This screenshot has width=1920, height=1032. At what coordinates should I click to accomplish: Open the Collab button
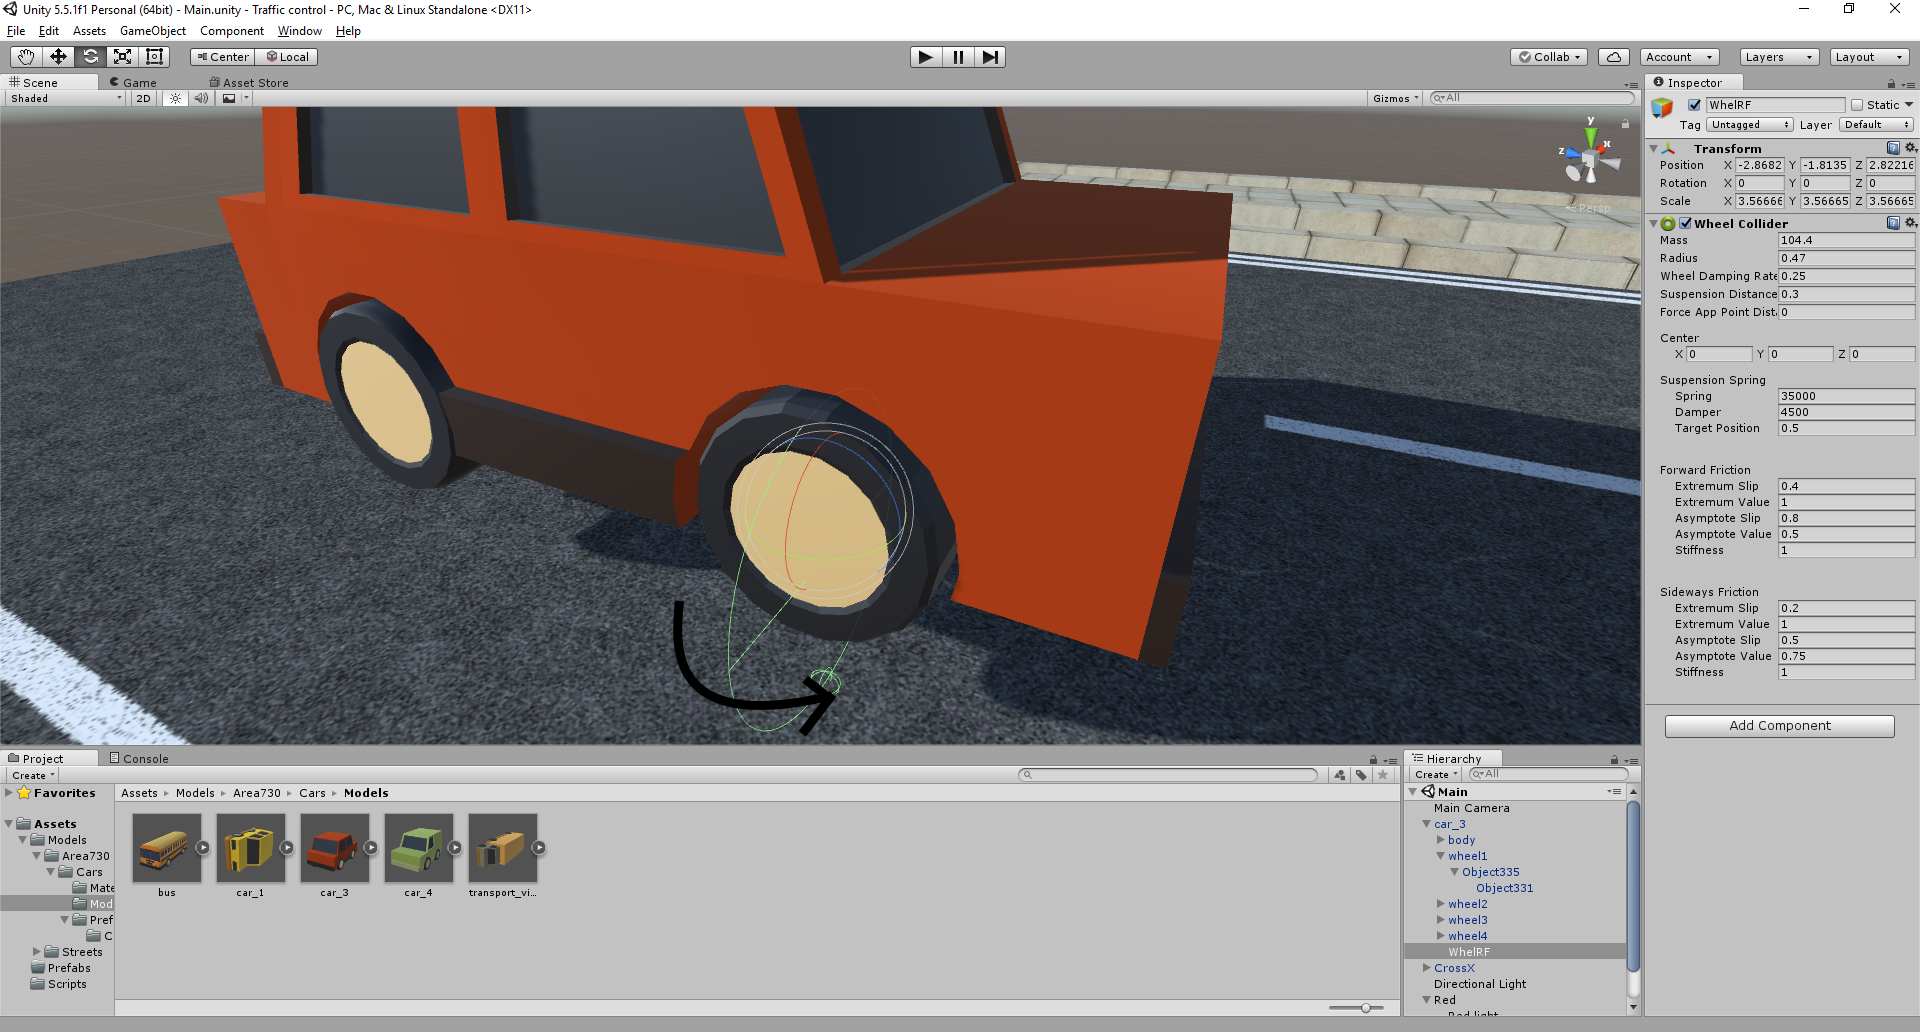click(x=1550, y=57)
